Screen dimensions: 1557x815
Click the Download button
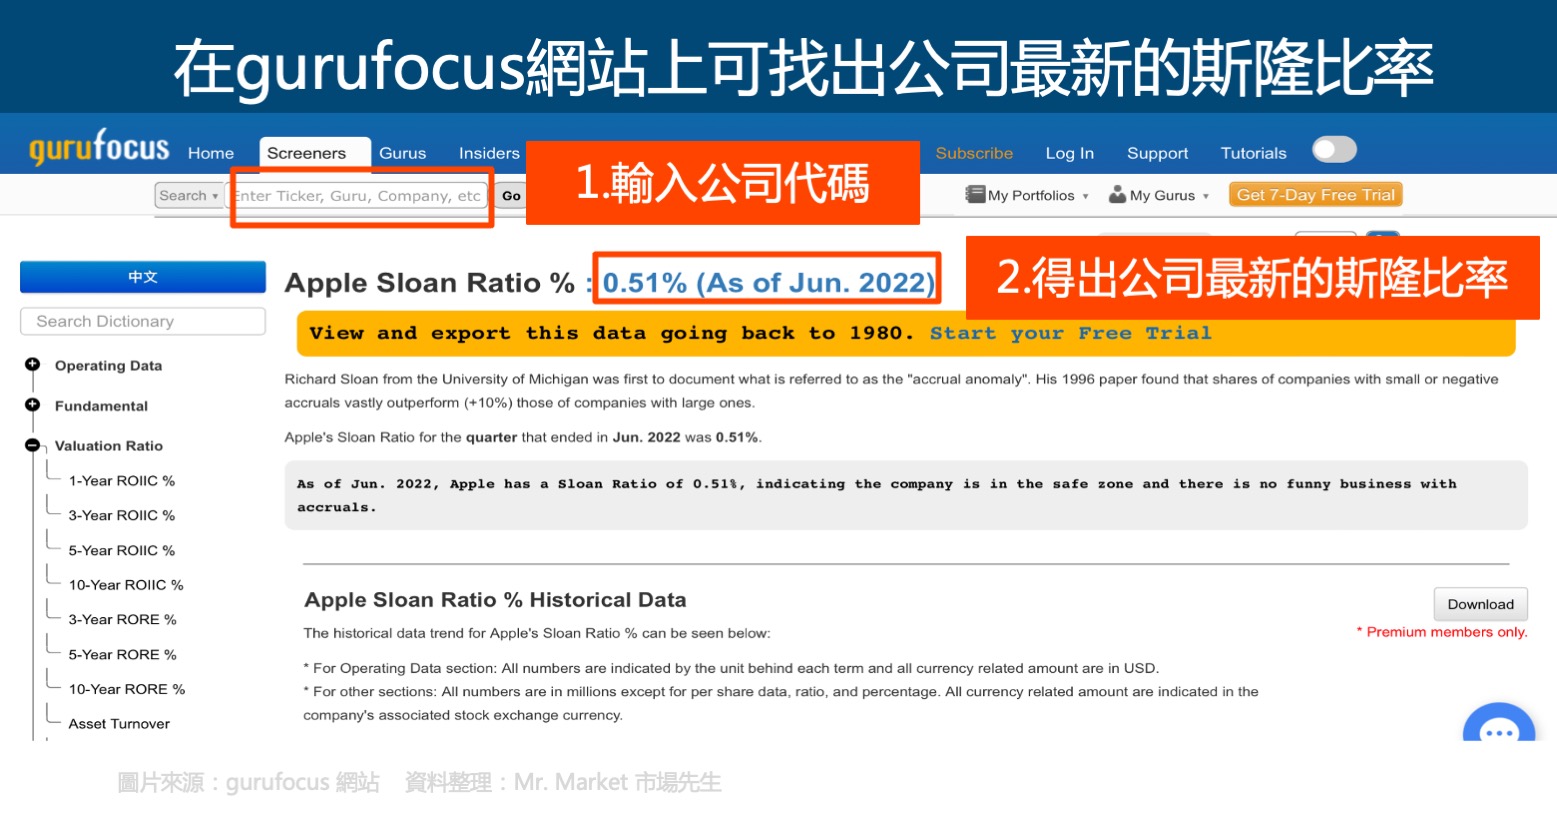[x=1480, y=604]
